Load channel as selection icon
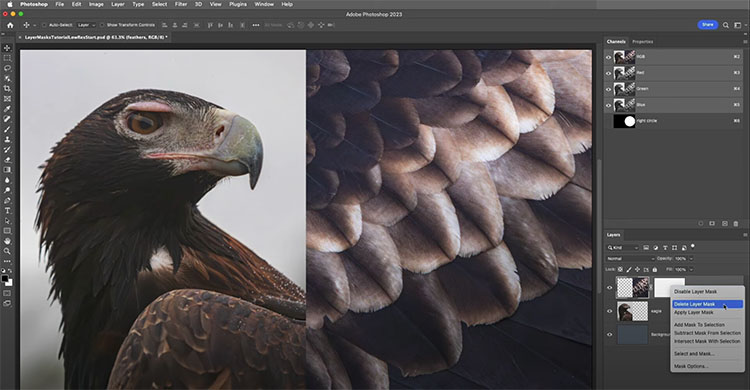The height and width of the screenshot is (390, 750). pyautogui.click(x=701, y=223)
